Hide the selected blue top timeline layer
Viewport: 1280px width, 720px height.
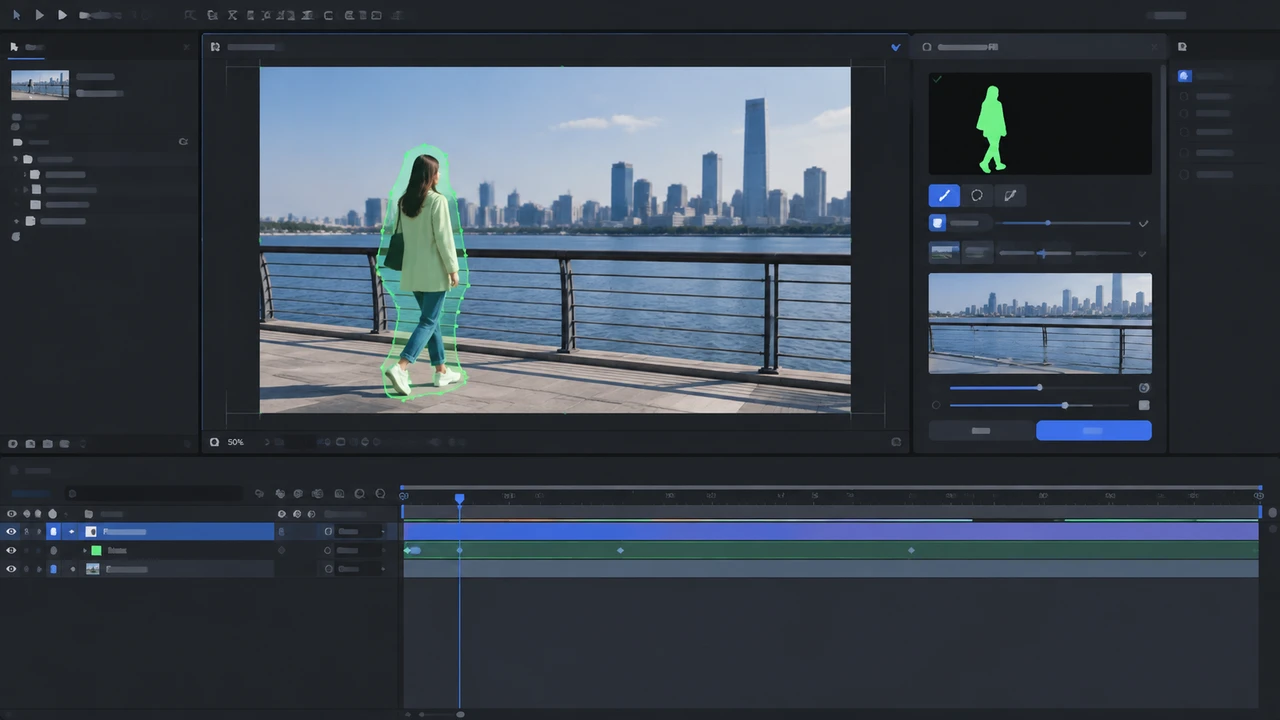point(12,532)
